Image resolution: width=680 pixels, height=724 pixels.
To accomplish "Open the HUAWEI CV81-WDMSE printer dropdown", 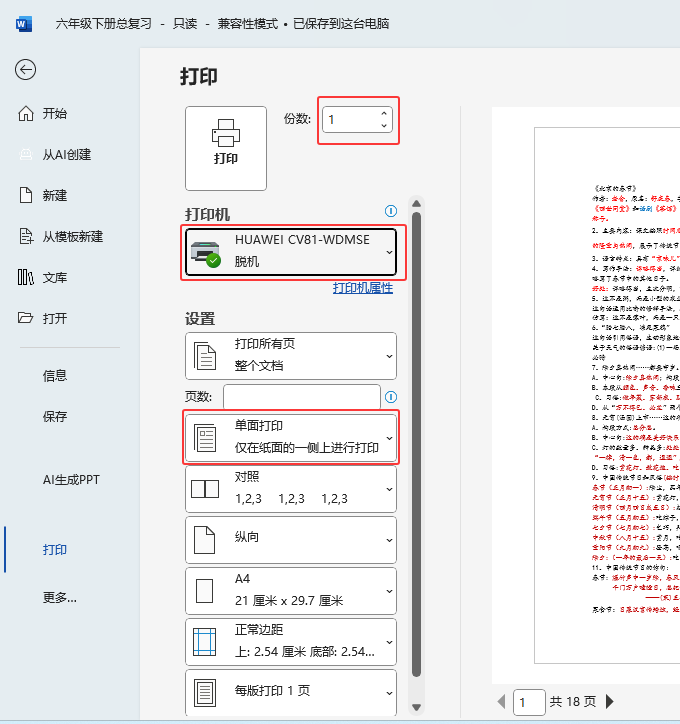I will click(x=291, y=252).
